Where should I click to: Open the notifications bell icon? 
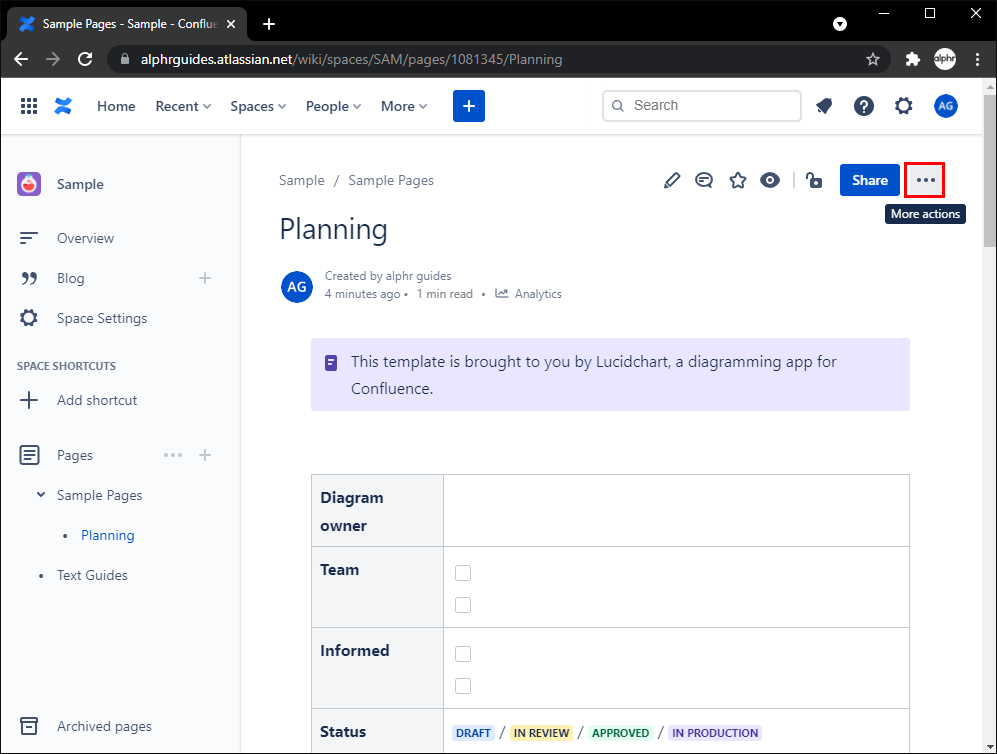(x=824, y=106)
